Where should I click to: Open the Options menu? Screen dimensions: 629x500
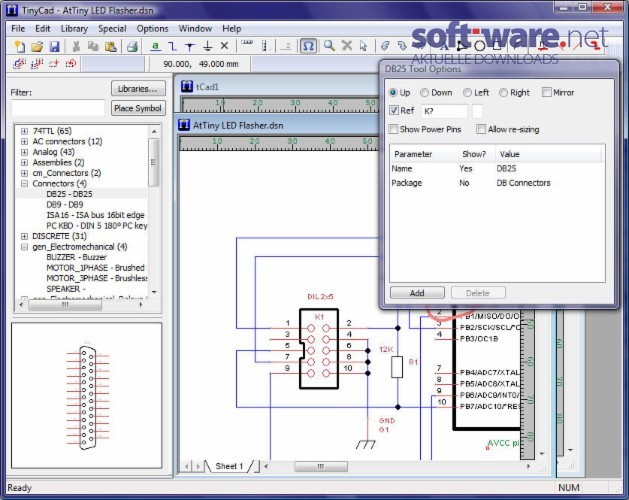coord(152,28)
